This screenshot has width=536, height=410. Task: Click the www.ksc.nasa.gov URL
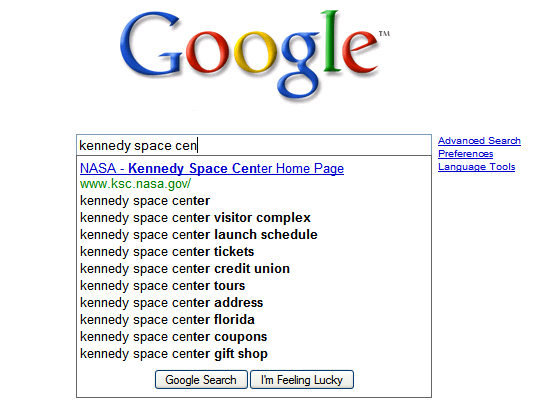(x=135, y=184)
